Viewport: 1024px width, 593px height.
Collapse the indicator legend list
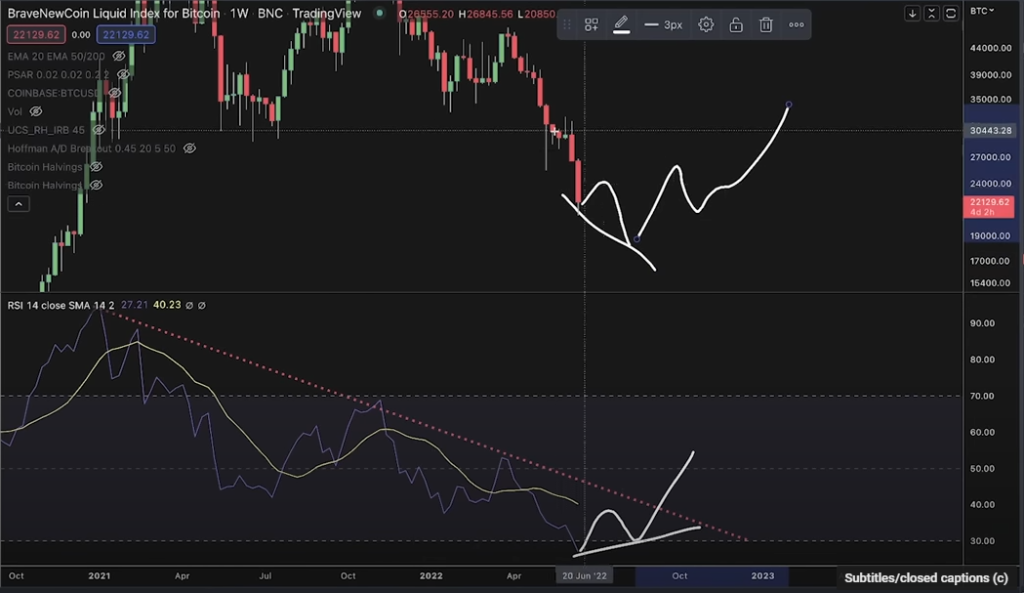[x=18, y=204]
